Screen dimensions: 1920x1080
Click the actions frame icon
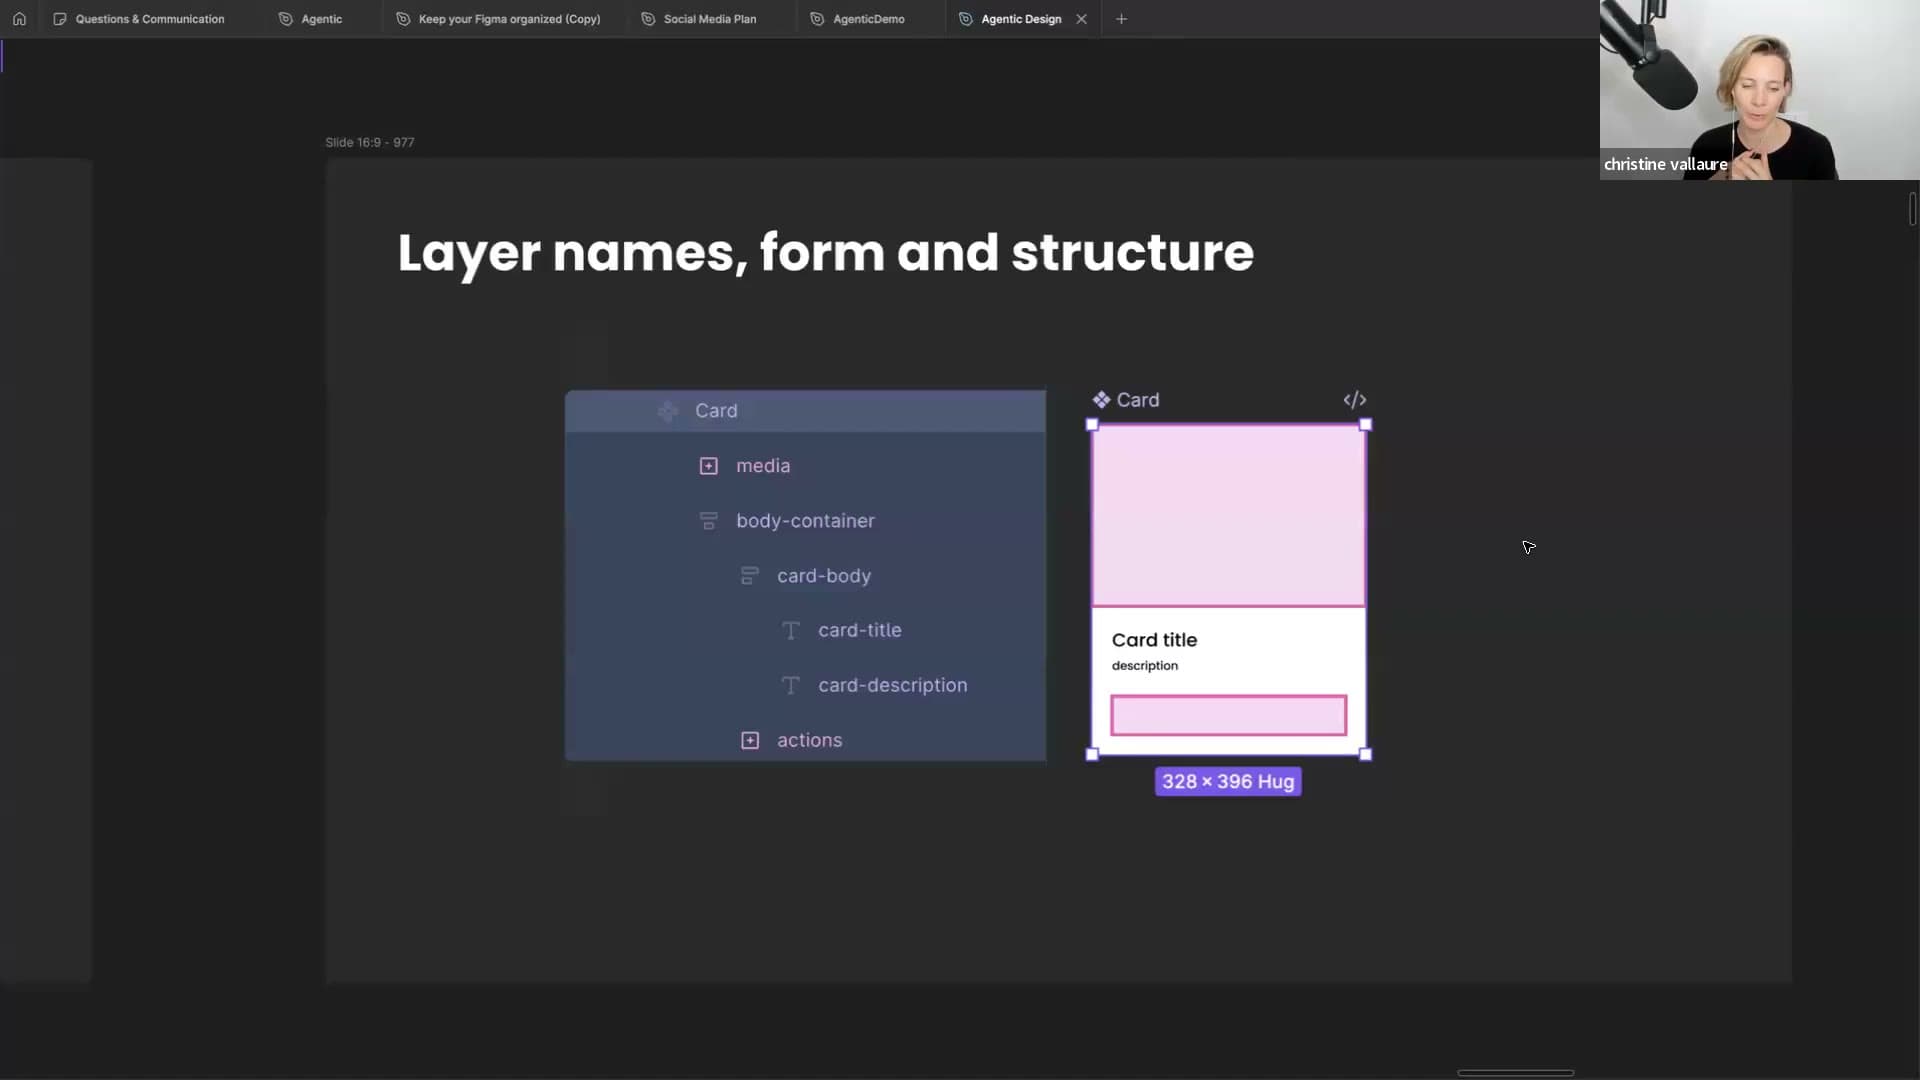[x=749, y=741]
